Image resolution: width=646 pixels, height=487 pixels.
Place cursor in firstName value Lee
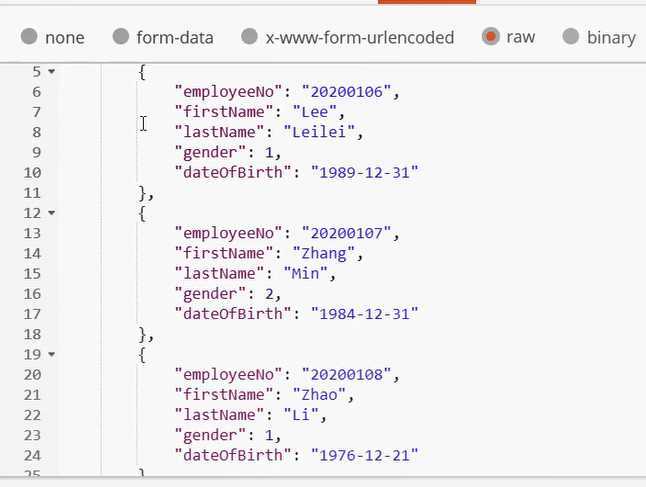[x=315, y=112]
